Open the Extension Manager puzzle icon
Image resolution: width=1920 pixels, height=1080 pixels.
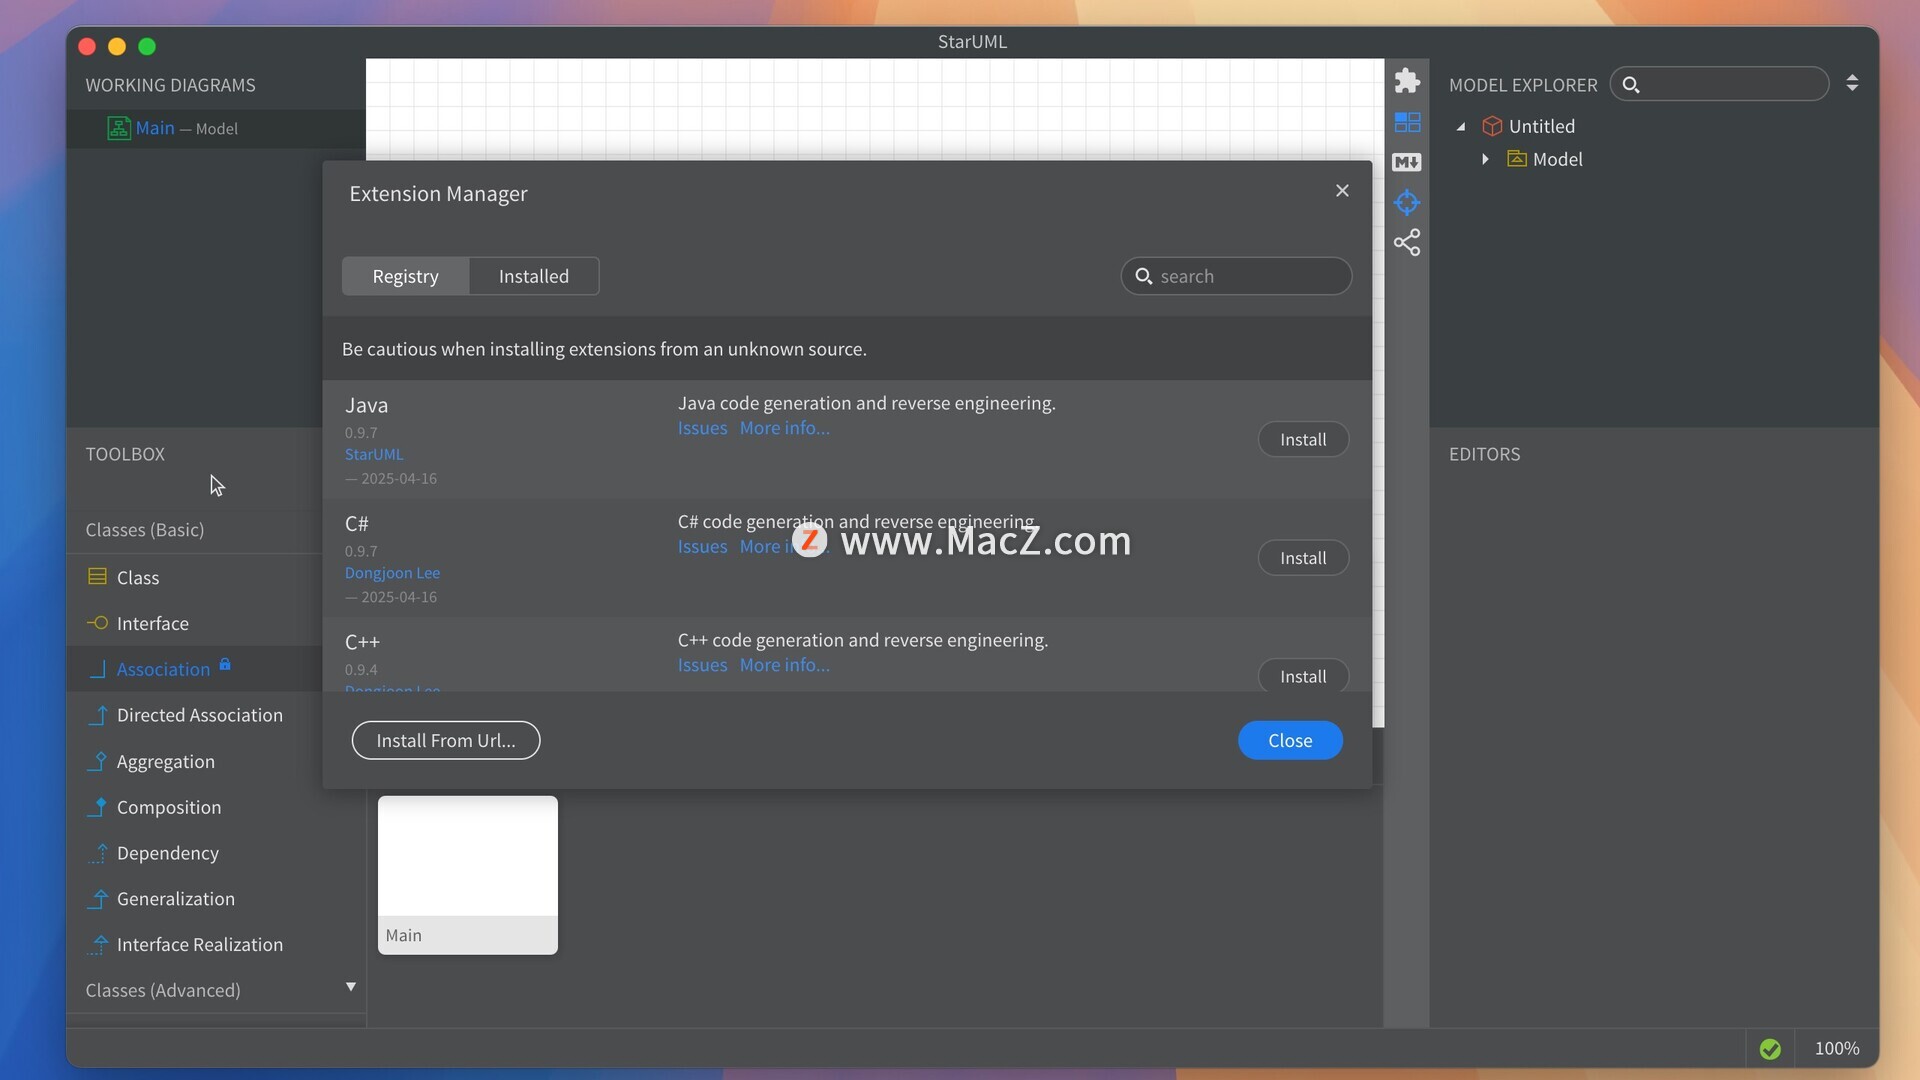tap(1407, 81)
